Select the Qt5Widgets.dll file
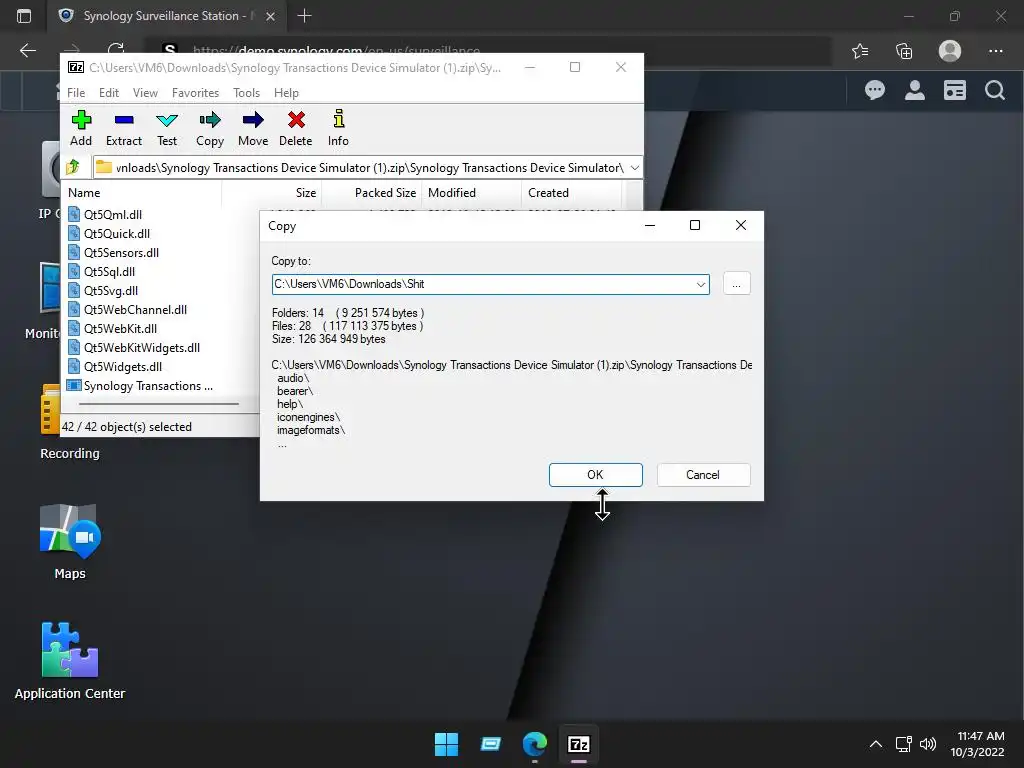This screenshot has height=768, width=1024. (x=123, y=366)
